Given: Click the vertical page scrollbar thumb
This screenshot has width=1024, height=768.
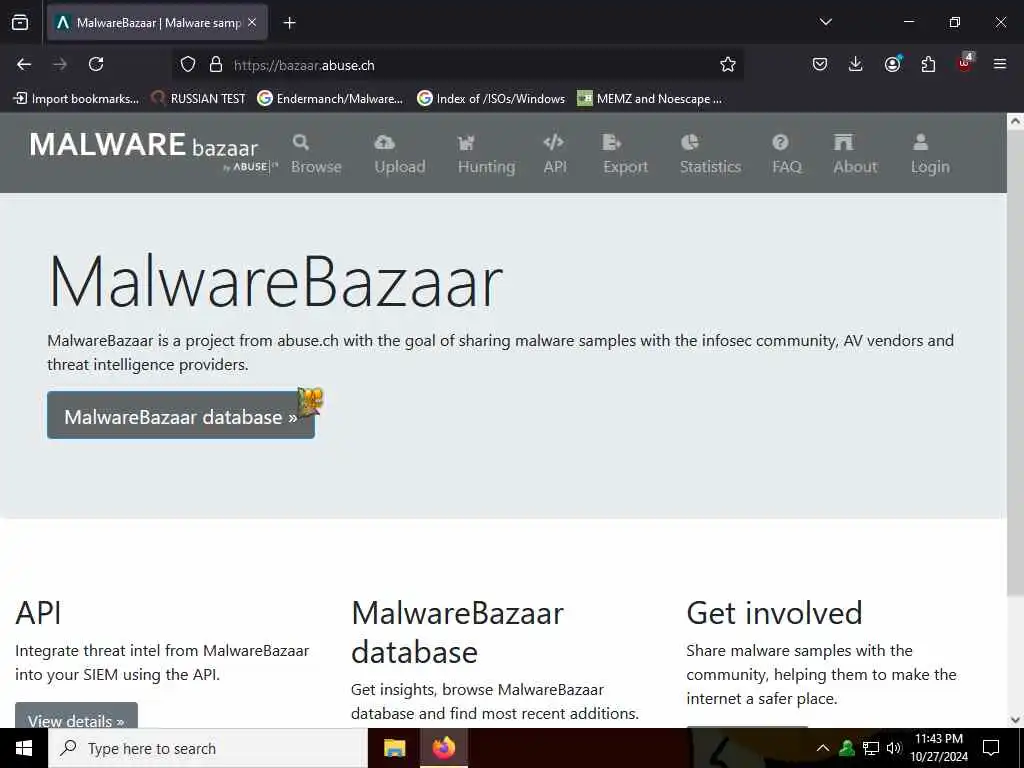Looking at the screenshot, I should click(x=1015, y=362).
